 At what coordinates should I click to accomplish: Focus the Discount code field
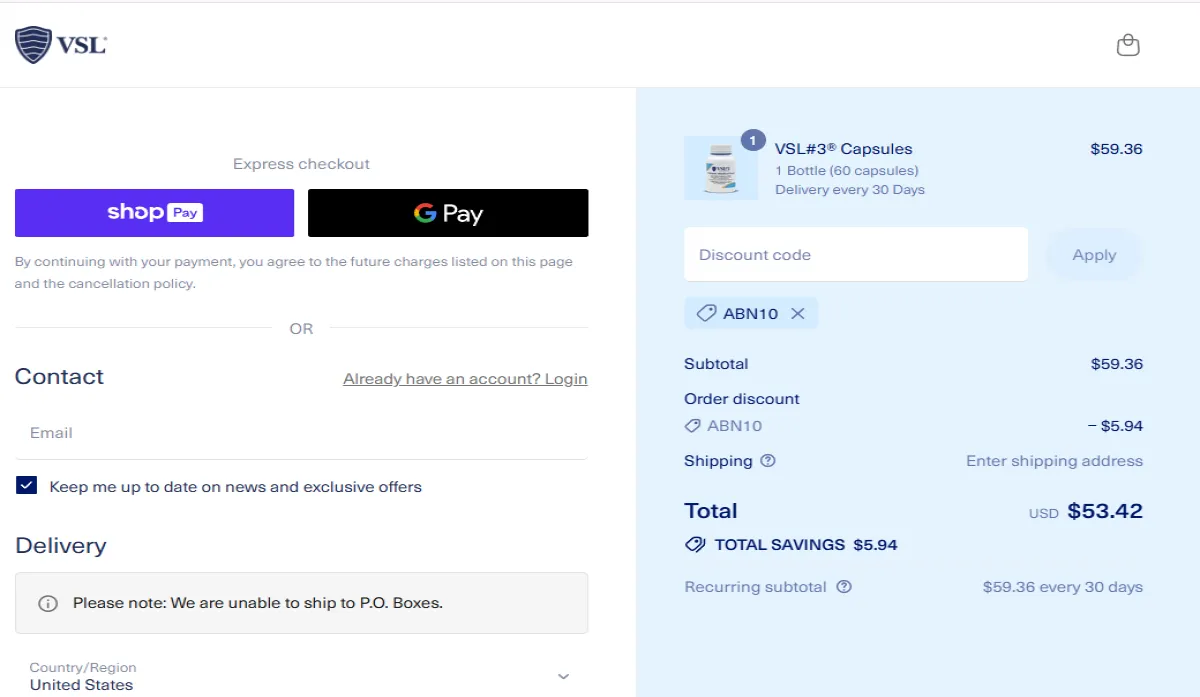[856, 255]
